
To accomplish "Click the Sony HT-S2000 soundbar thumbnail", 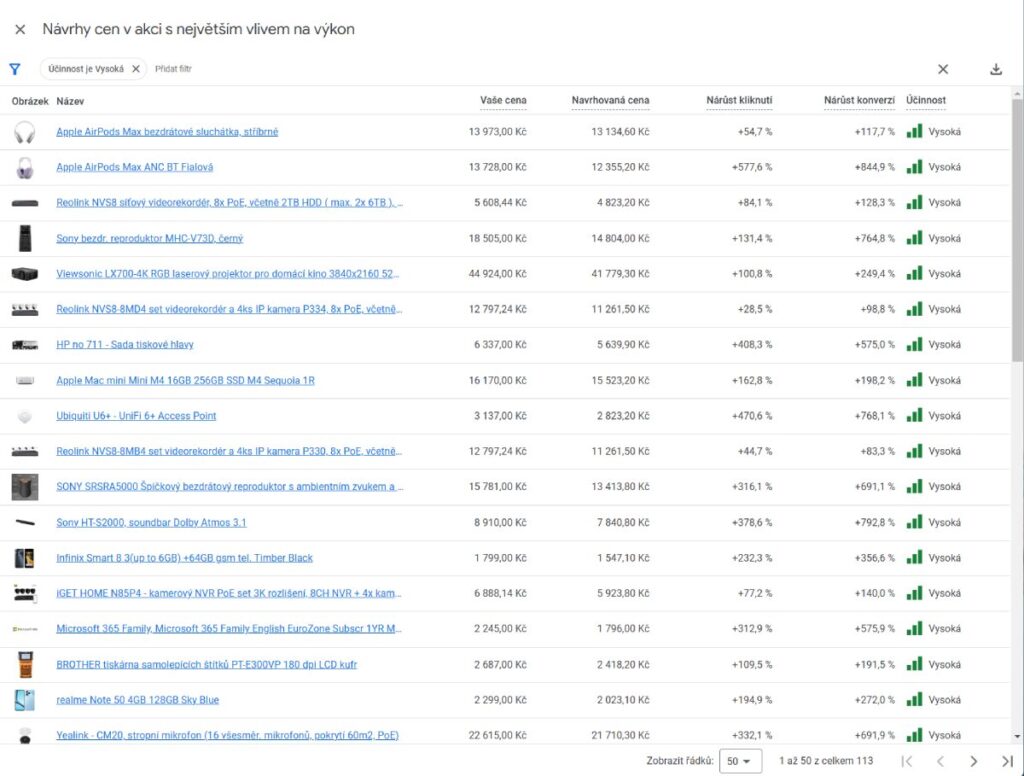I will point(25,522).
